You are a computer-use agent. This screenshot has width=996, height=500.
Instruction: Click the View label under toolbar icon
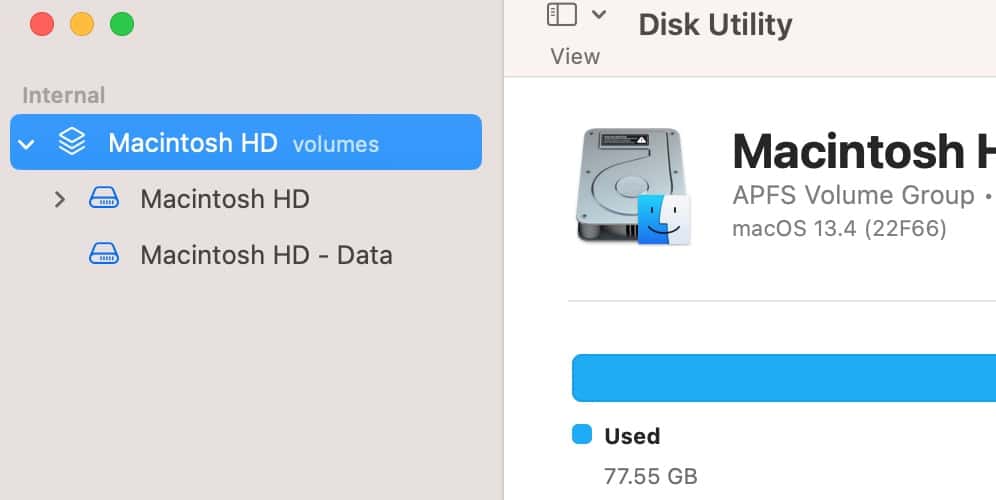(575, 57)
